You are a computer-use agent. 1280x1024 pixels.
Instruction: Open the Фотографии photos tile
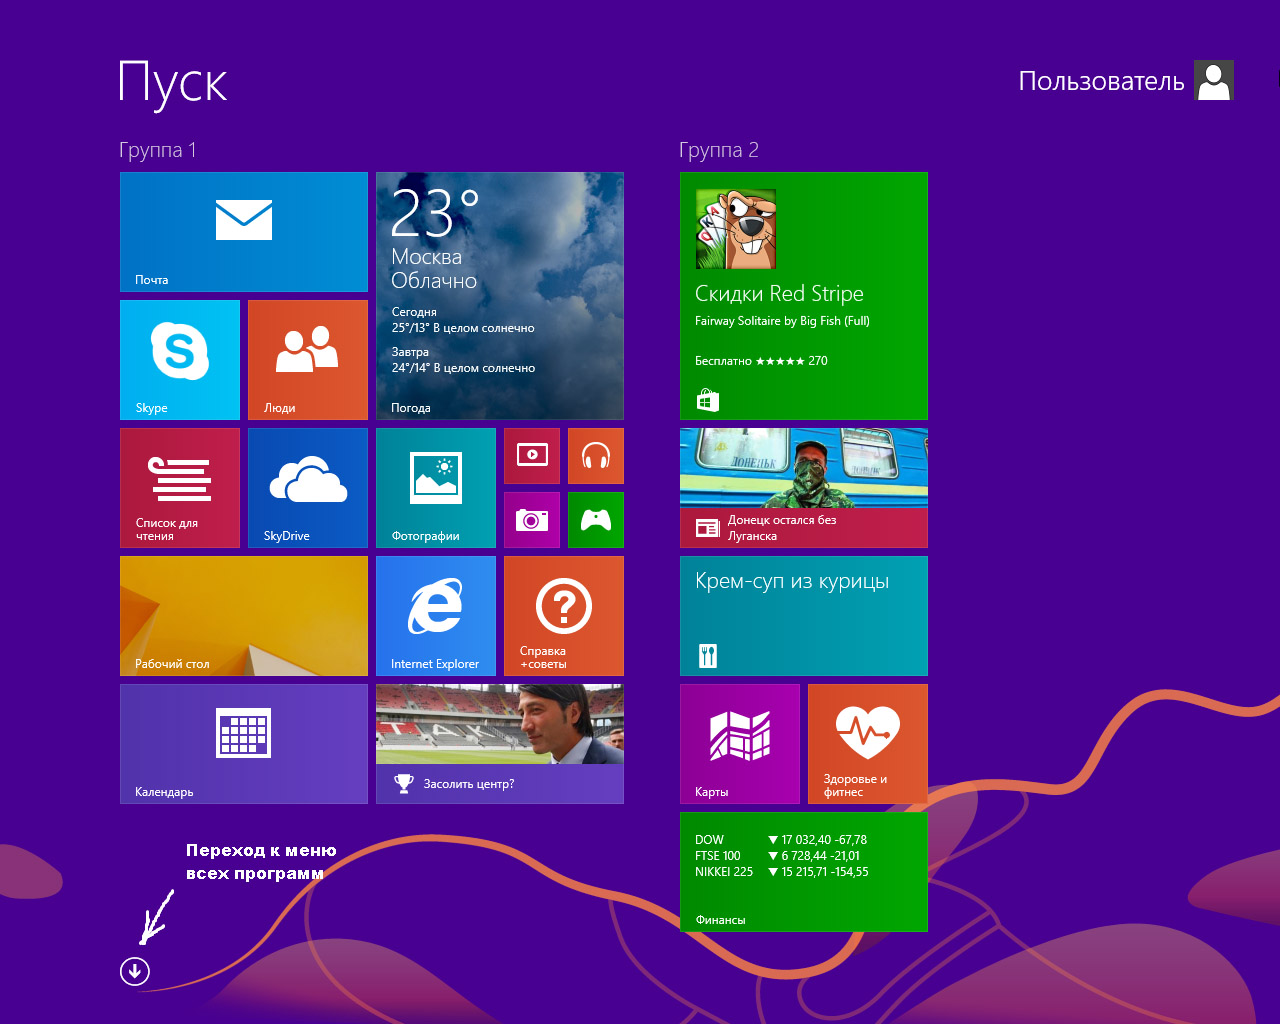click(x=436, y=488)
